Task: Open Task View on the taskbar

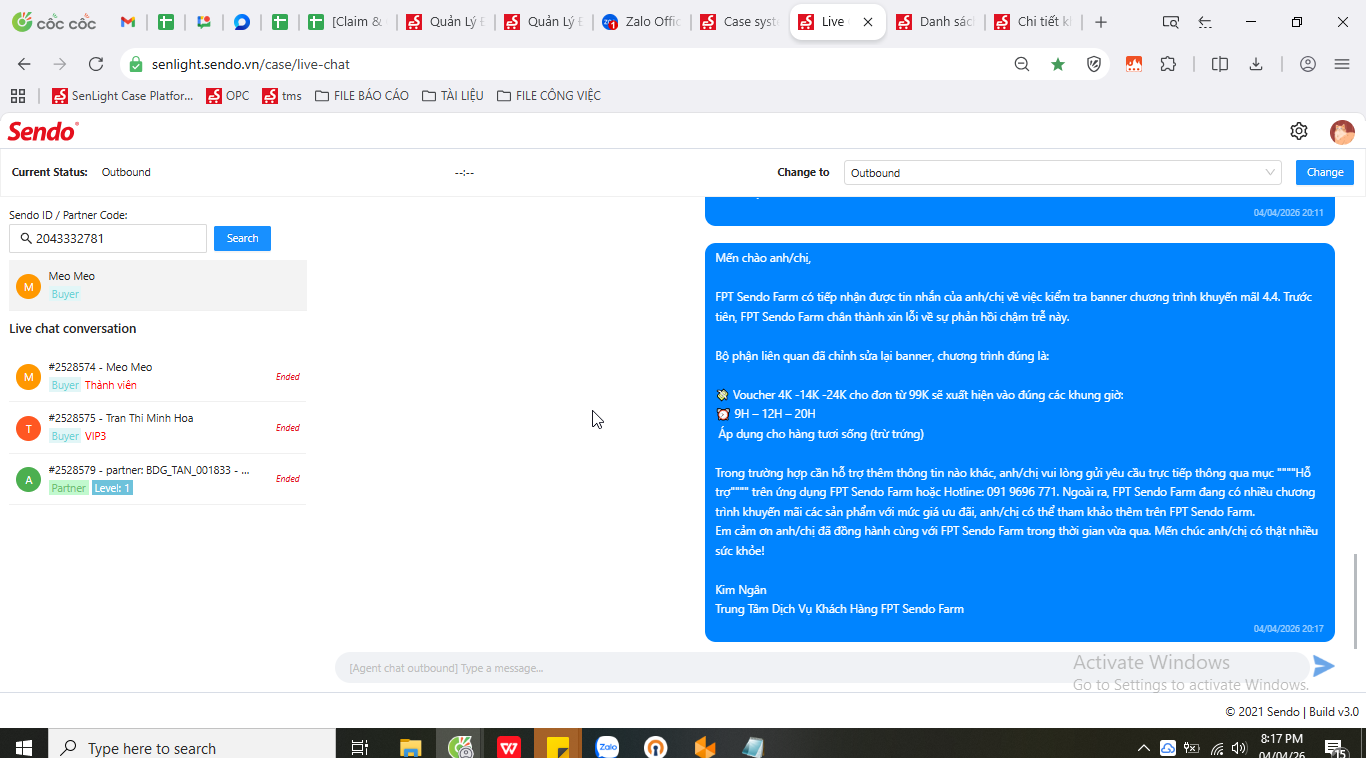Action: [x=360, y=747]
